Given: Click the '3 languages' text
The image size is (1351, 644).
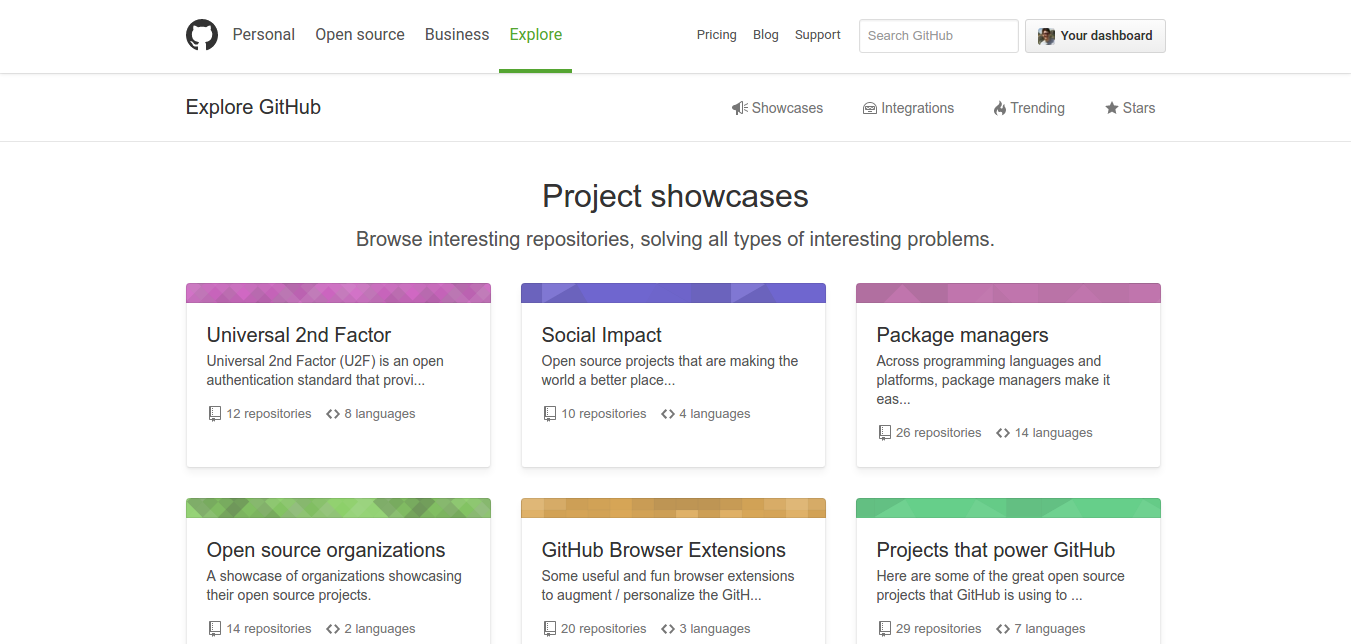Looking at the screenshot, I should 715,629.
